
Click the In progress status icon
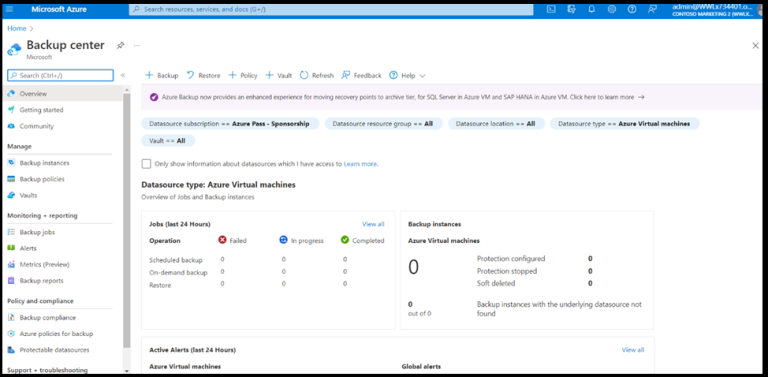pyautogui.click(x=283, y=240)
